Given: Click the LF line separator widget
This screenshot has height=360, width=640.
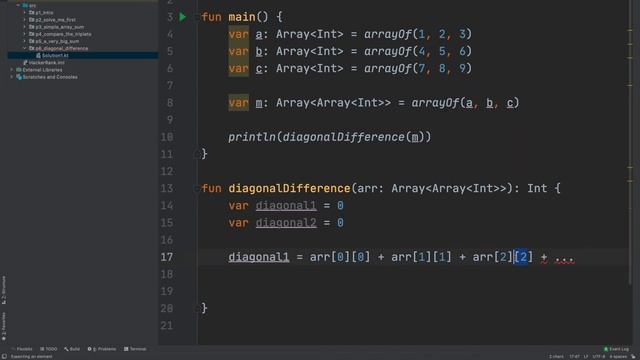Looking at the screenshot, I should click(586, 357).
